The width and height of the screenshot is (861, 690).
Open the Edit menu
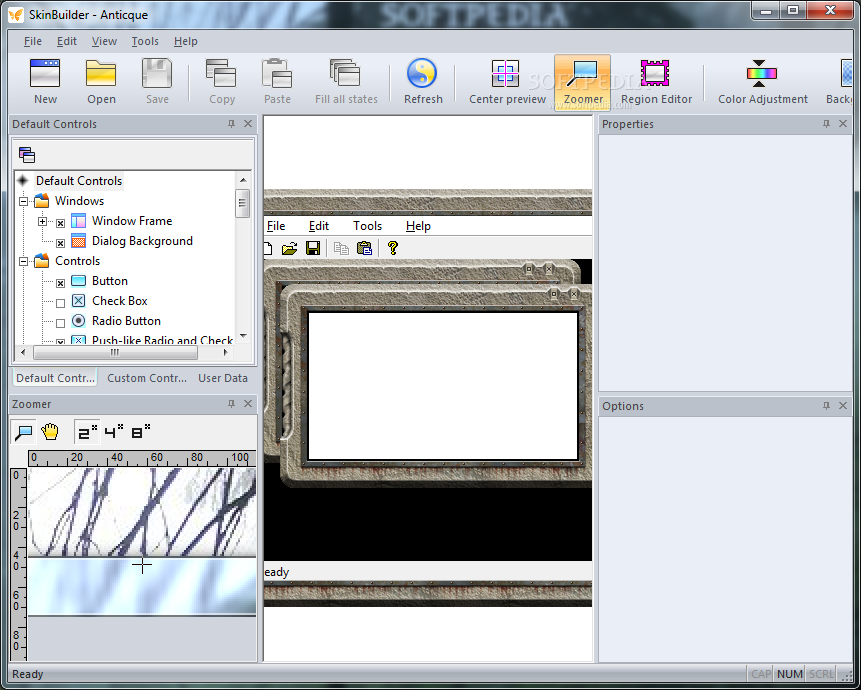tap(67, 41)
